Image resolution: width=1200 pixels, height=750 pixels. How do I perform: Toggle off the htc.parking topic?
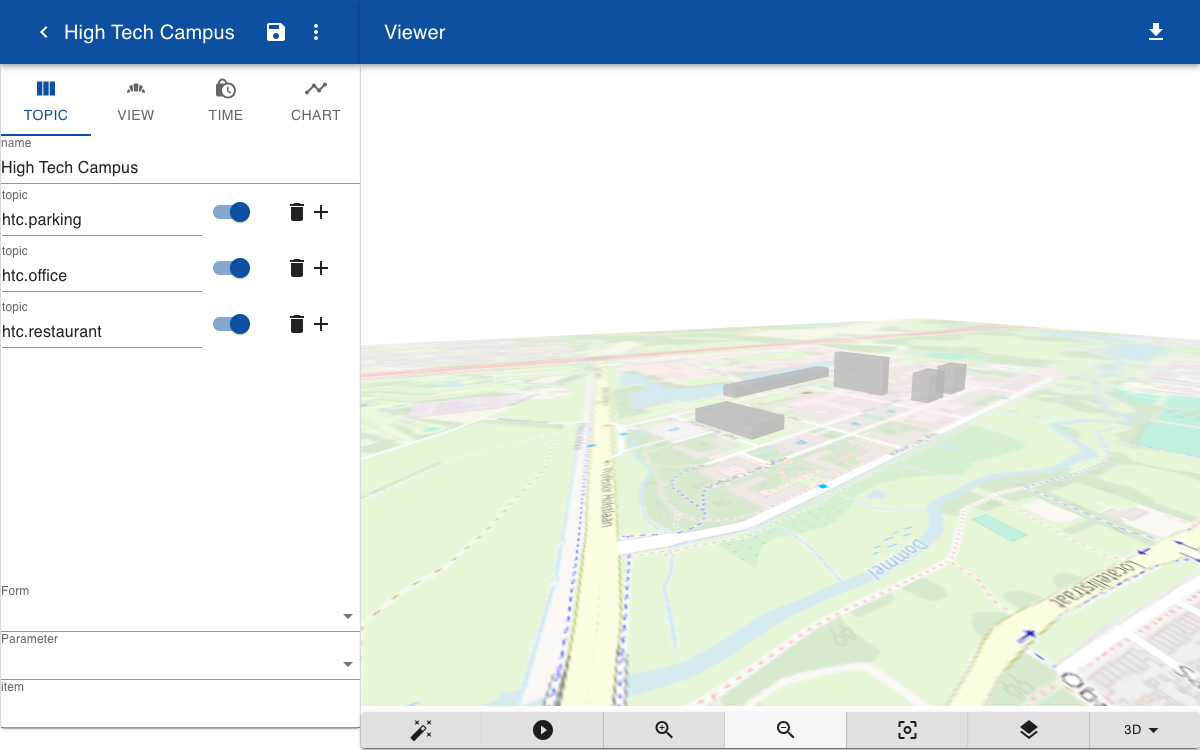(231, 212)
